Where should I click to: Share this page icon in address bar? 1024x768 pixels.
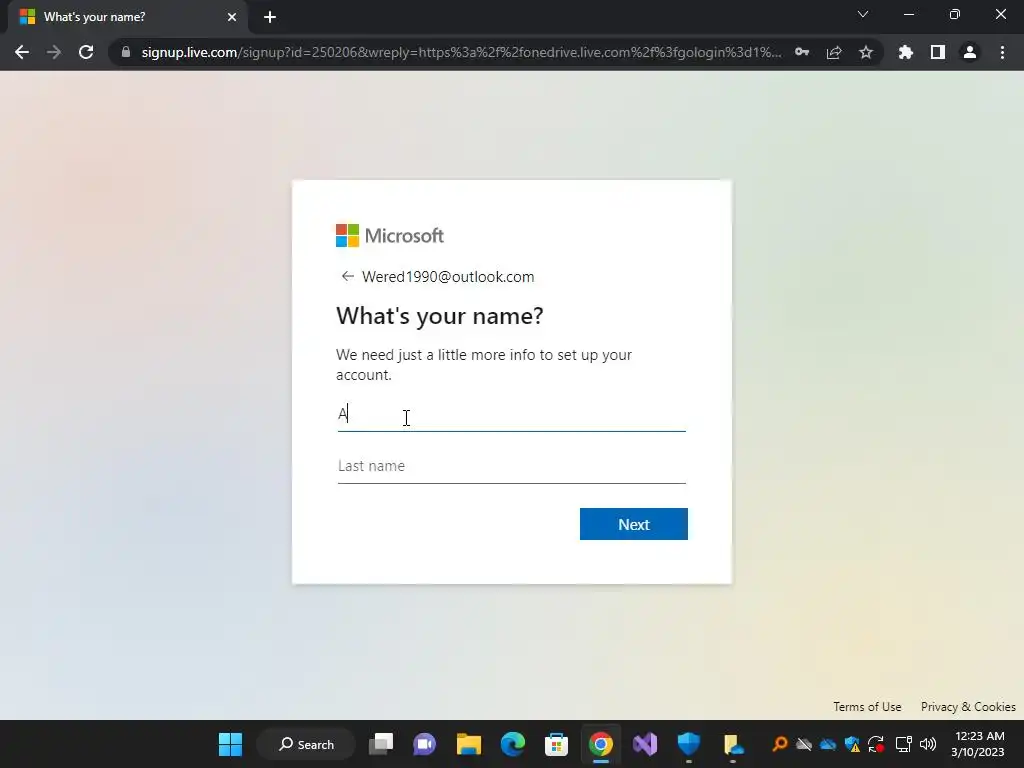tap(834, 52)
